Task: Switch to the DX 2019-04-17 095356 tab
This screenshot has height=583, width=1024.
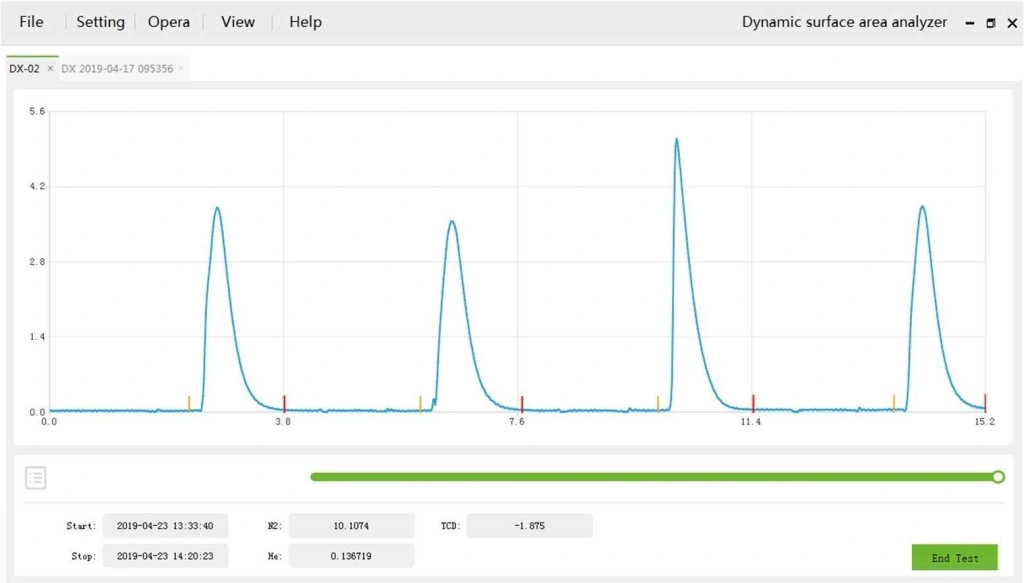Action: click(117, 69)
